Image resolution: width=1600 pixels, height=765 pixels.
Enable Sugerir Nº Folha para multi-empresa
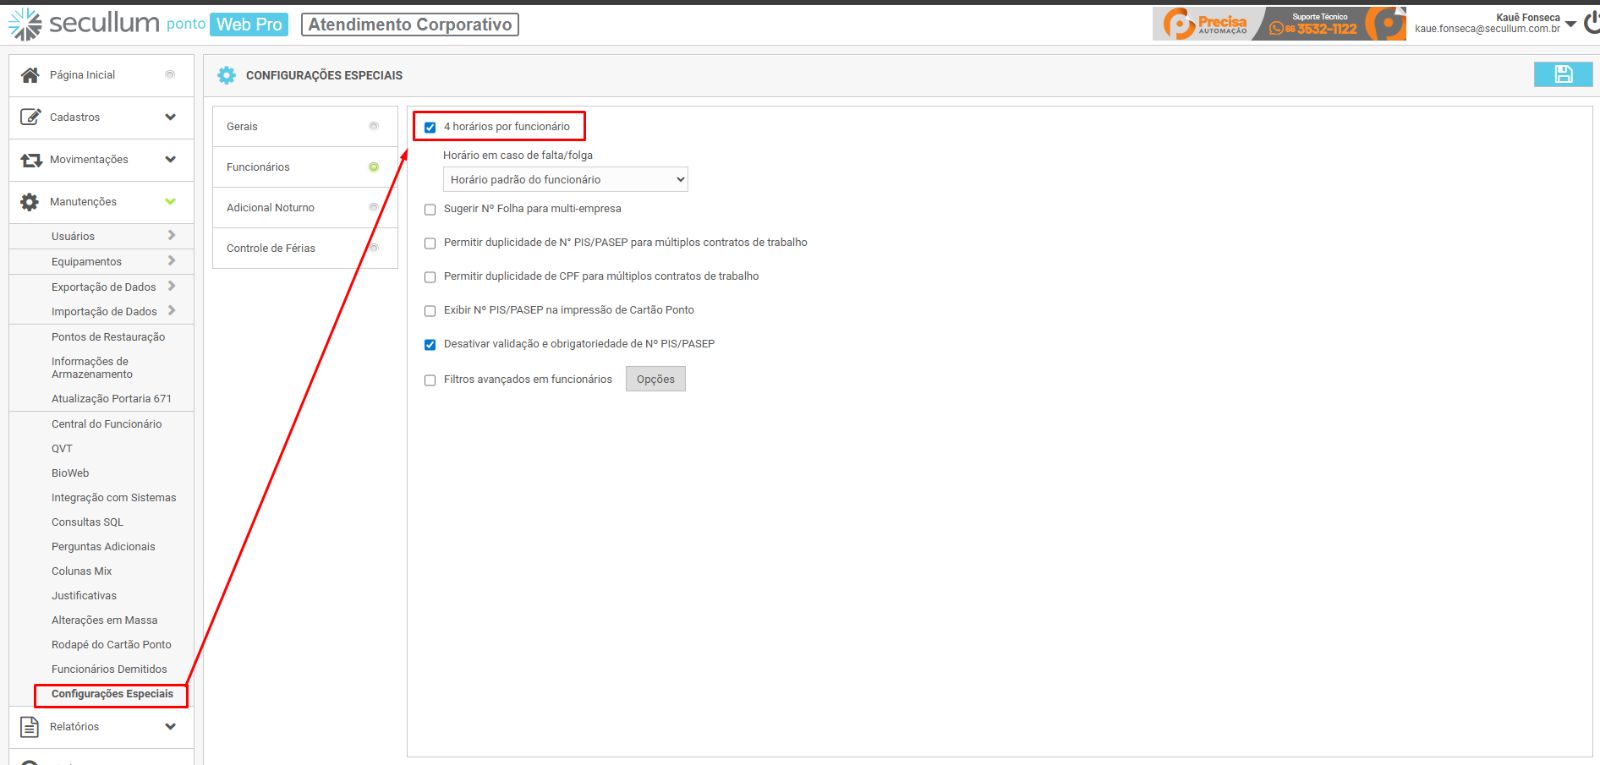tap(430, 210)
